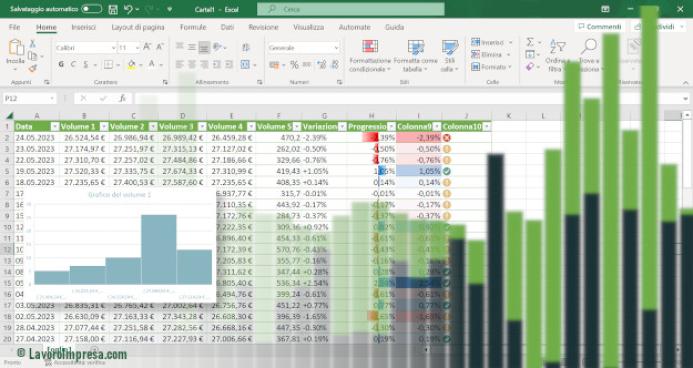Viewport: 693px width, 368px height.
Task: Increase font size with larger A icon
Action: (x=147, y=47)
